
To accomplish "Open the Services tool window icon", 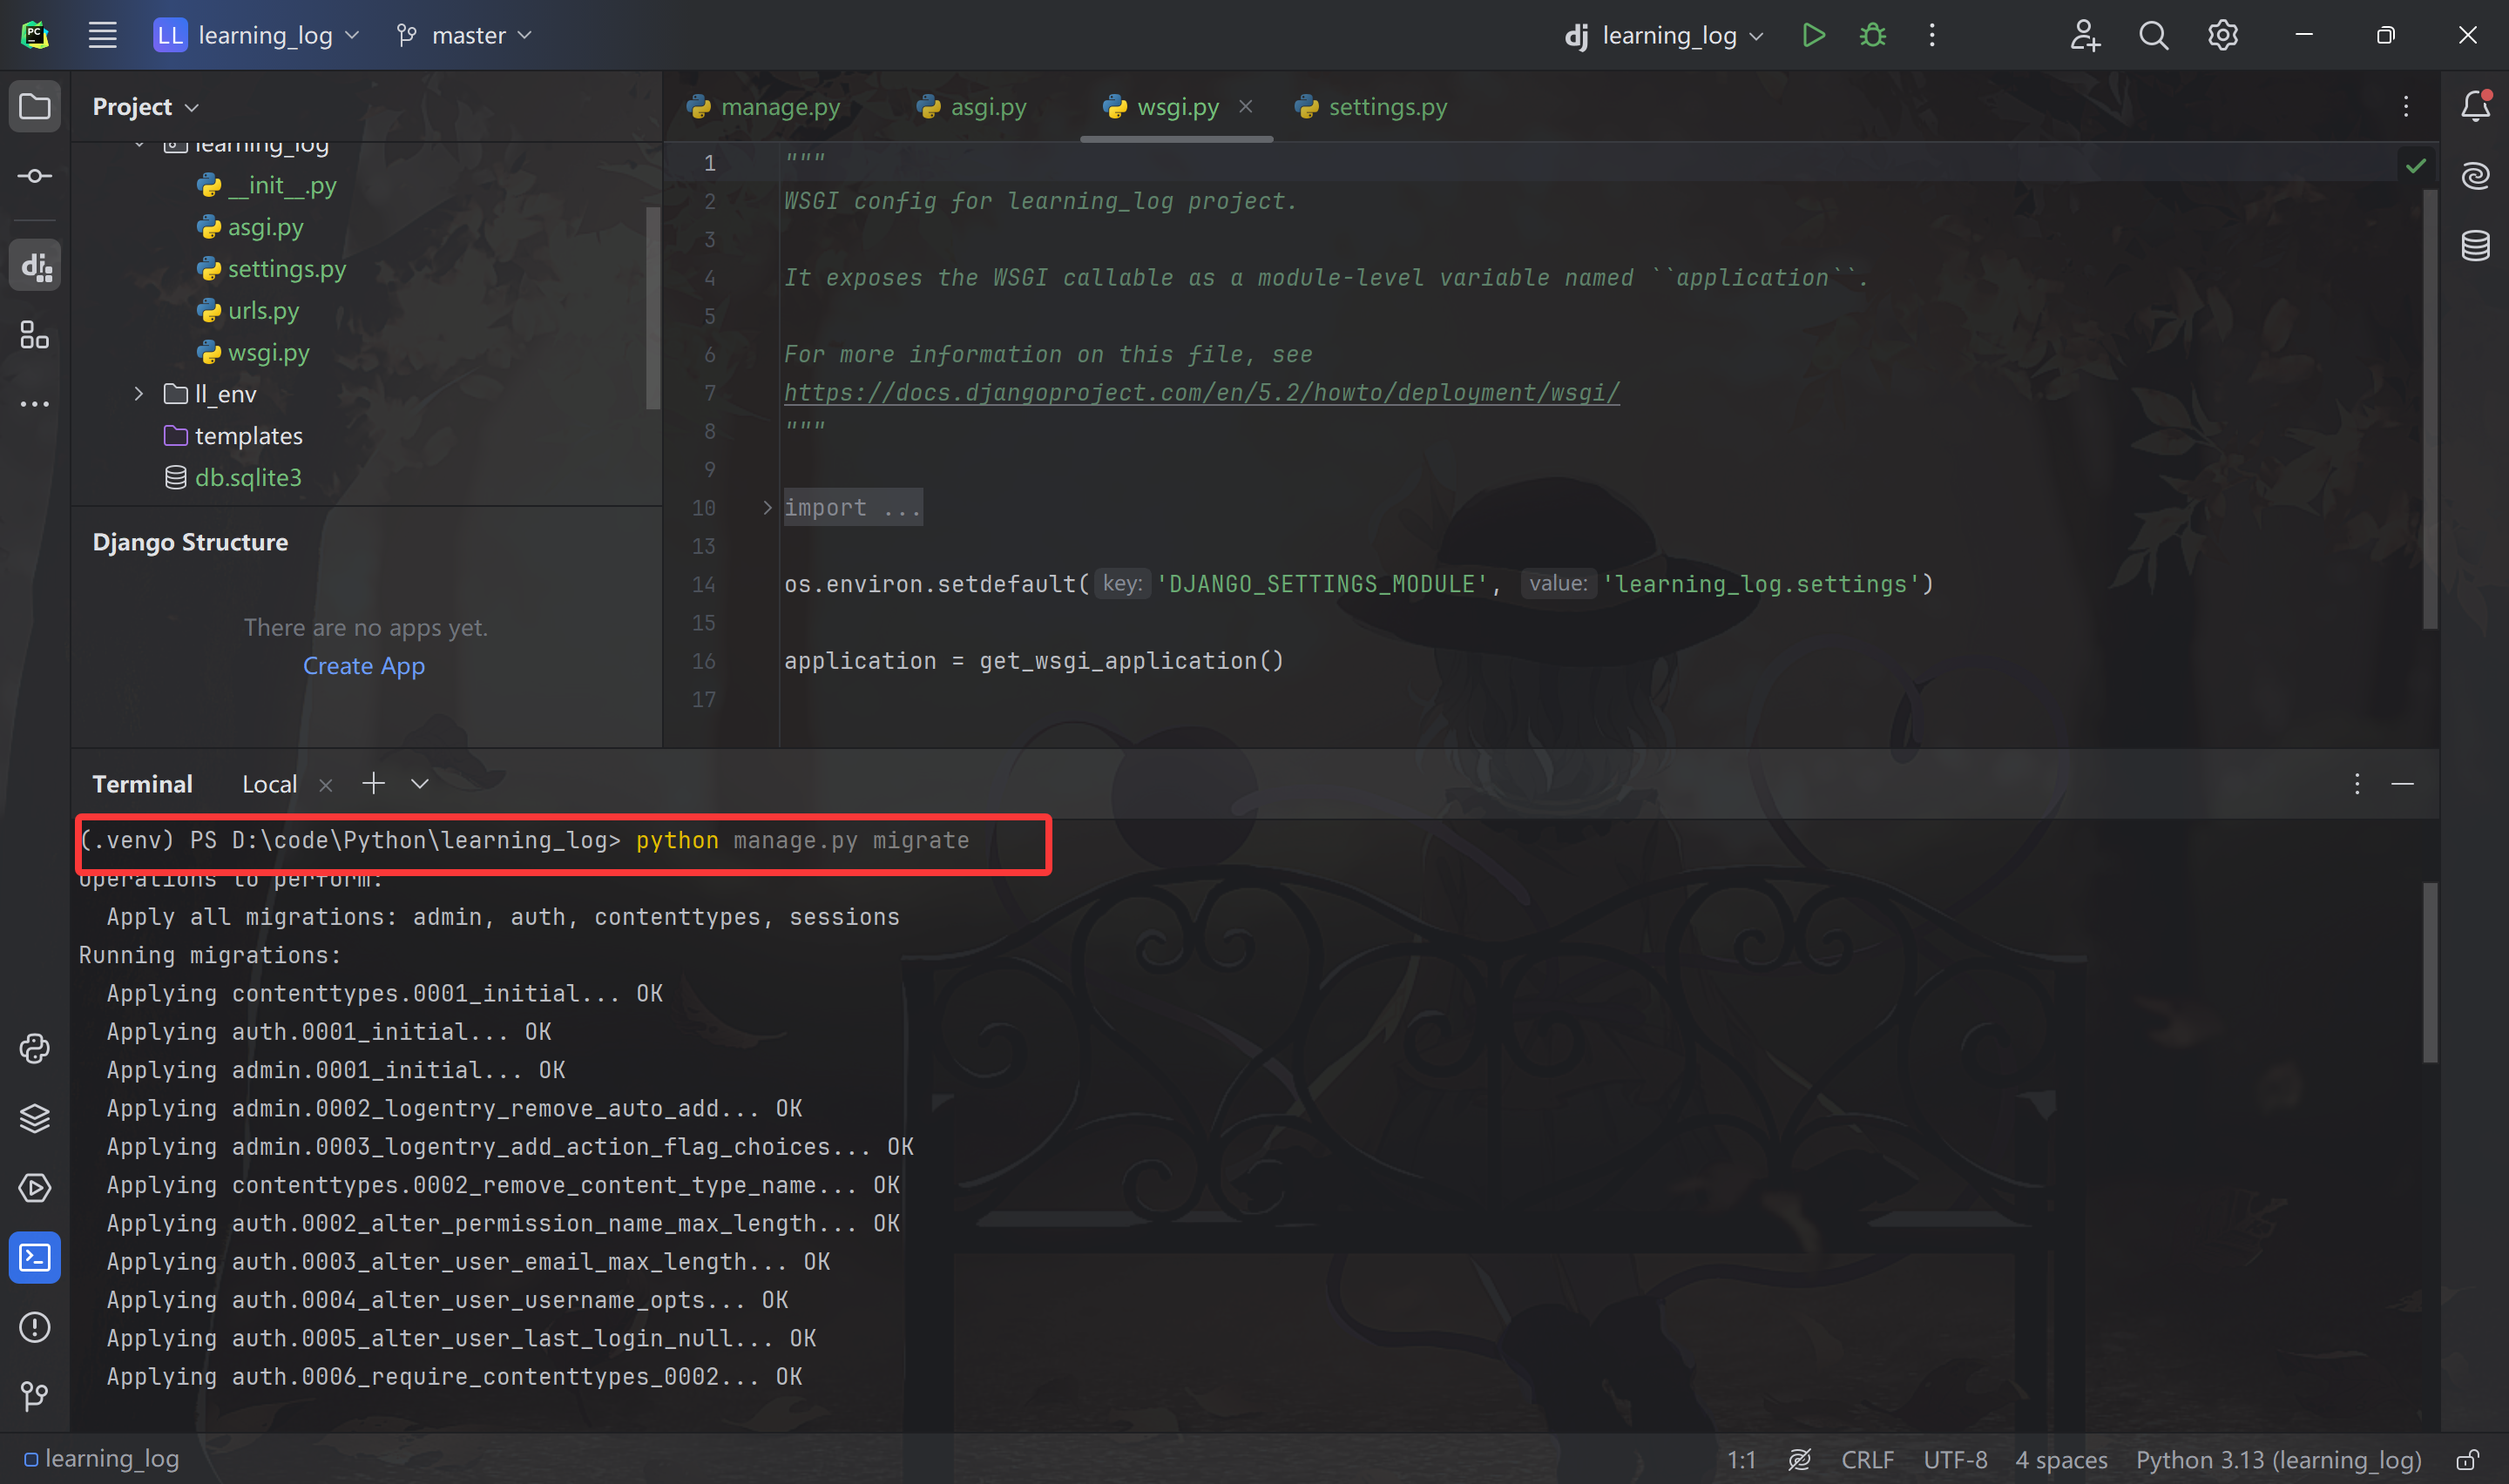I will 35,1188.
